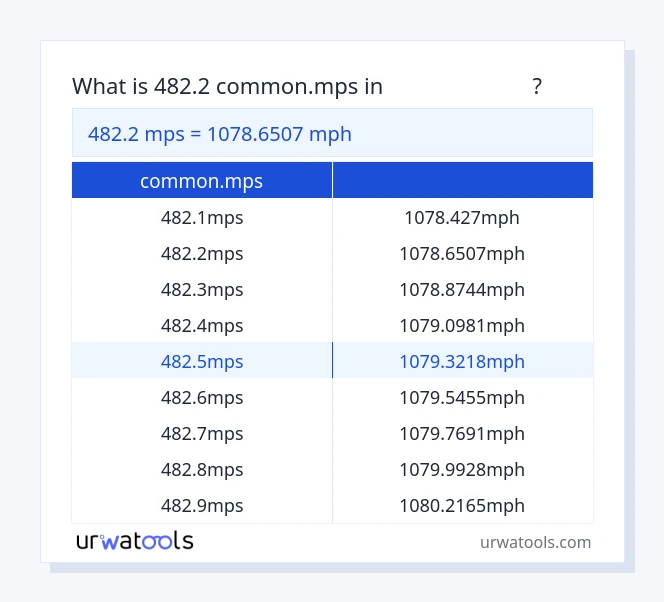Click the question heading text
This screenshot has width=664, height=602.
(x=227, y=87)
